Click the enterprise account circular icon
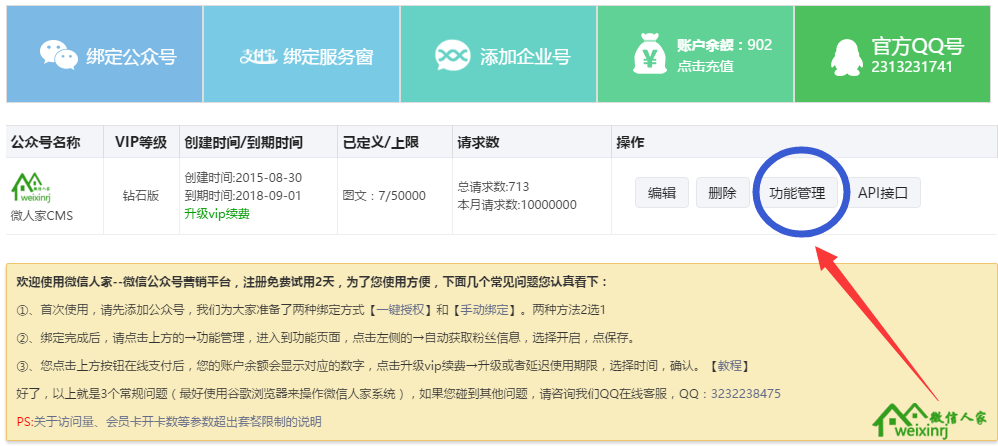Screen dimensions: 998x446 coord(453,55)
